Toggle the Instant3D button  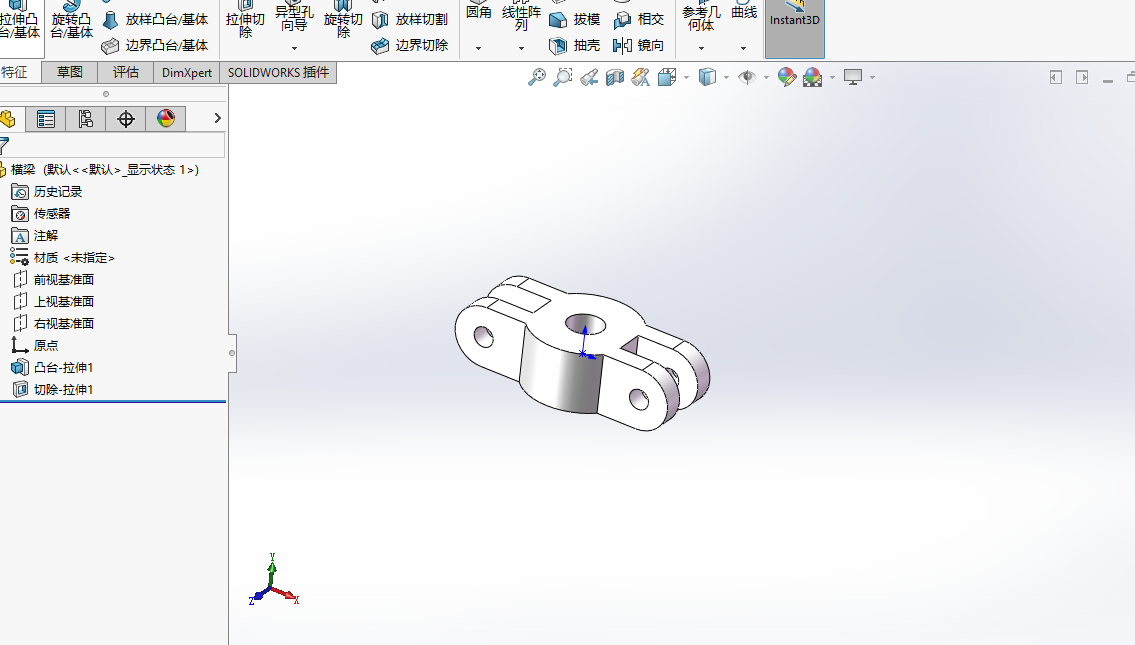pos(795,27)
